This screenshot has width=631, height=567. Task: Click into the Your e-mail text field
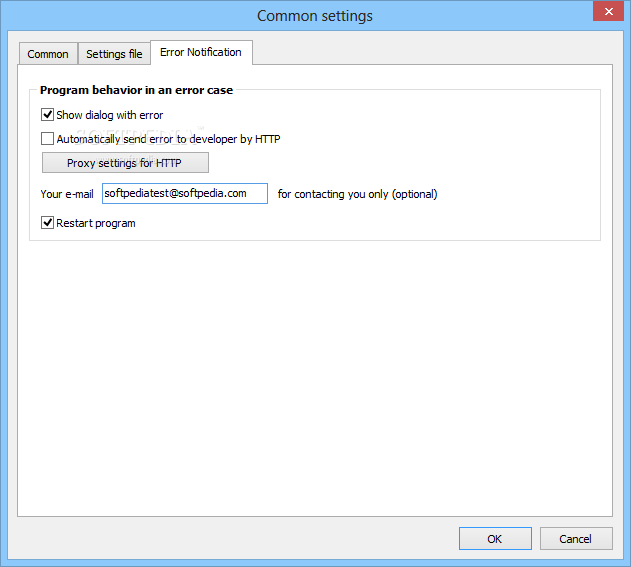click(x=184, y=194)
